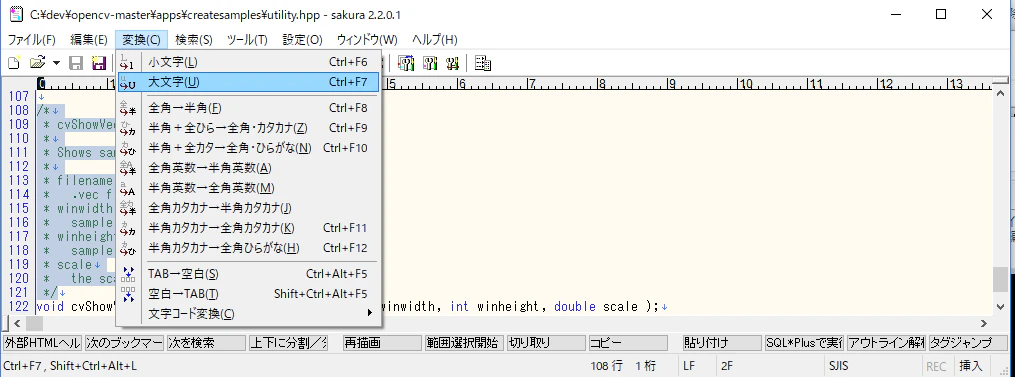
Task: Click the 上下に分割 function key button
Action: coord(288,343)
